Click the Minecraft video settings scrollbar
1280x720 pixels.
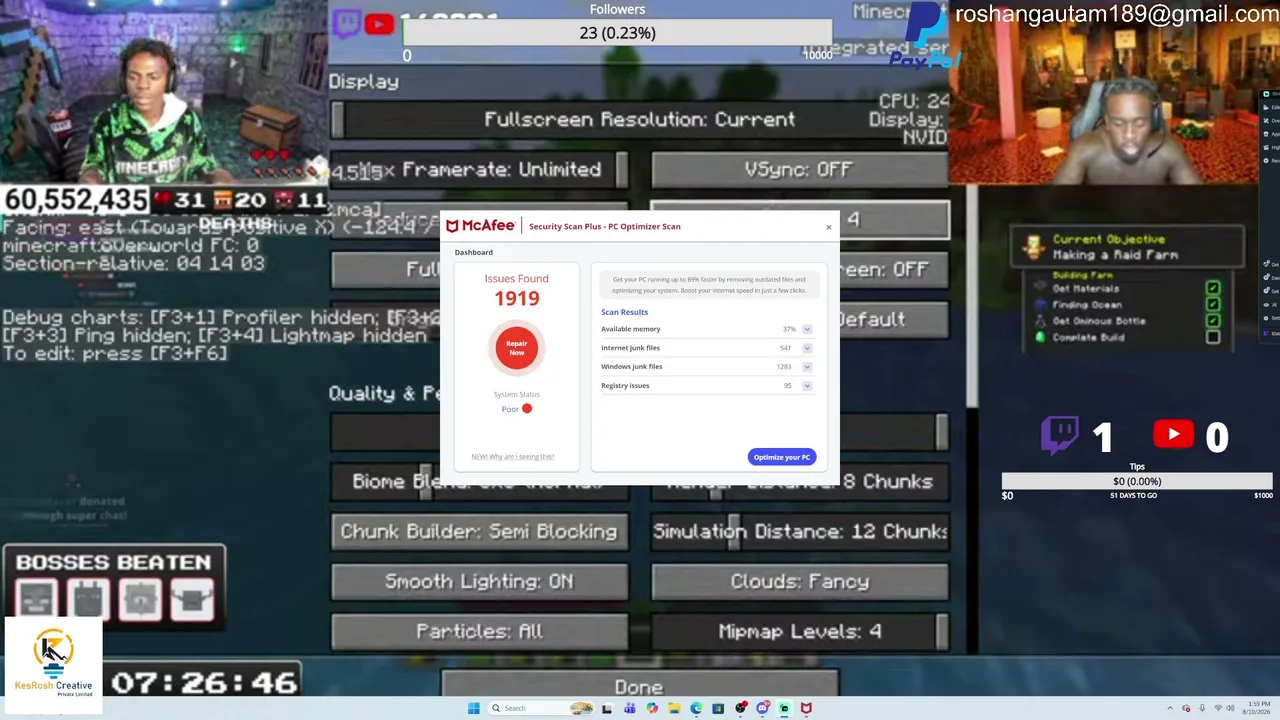972,295
